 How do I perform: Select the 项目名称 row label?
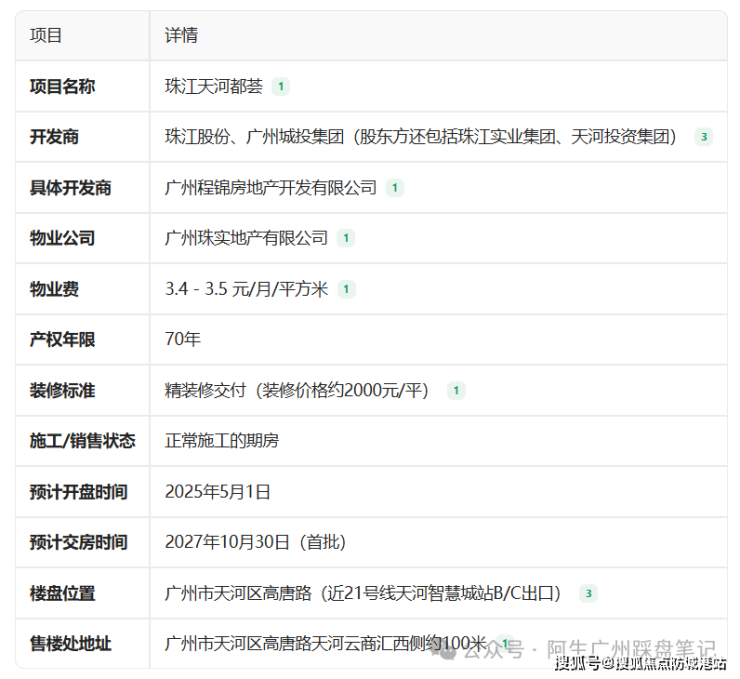62,86
